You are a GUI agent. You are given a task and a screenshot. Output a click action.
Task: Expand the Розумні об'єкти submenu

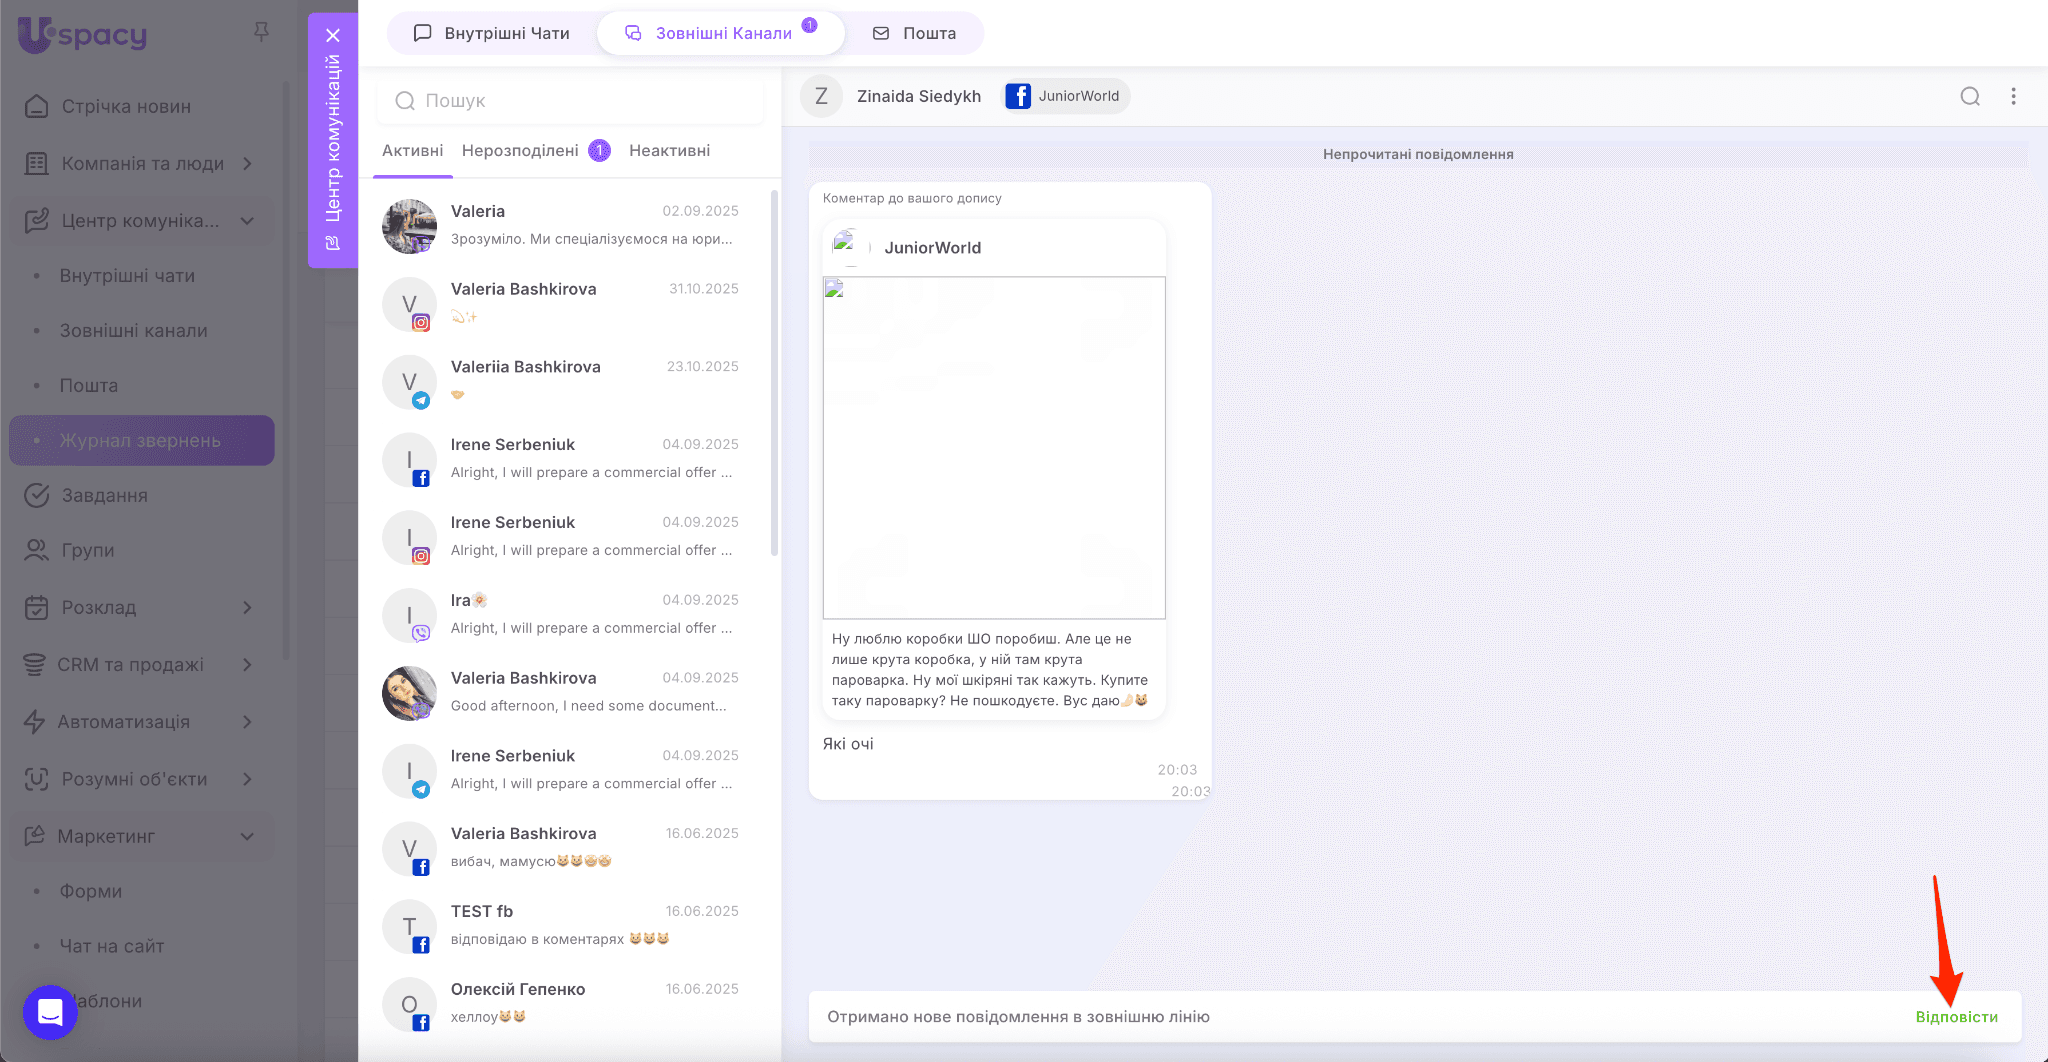[247, 779]
